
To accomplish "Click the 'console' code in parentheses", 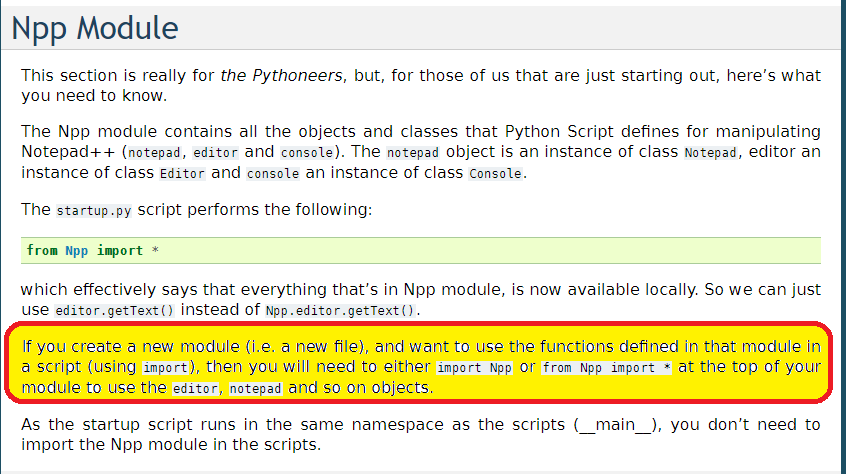I will coord(307,153).
